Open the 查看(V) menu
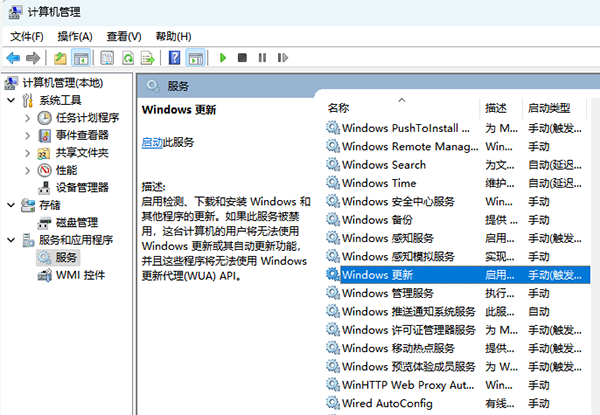The image size is (600, 415). [x=124, y=37]
